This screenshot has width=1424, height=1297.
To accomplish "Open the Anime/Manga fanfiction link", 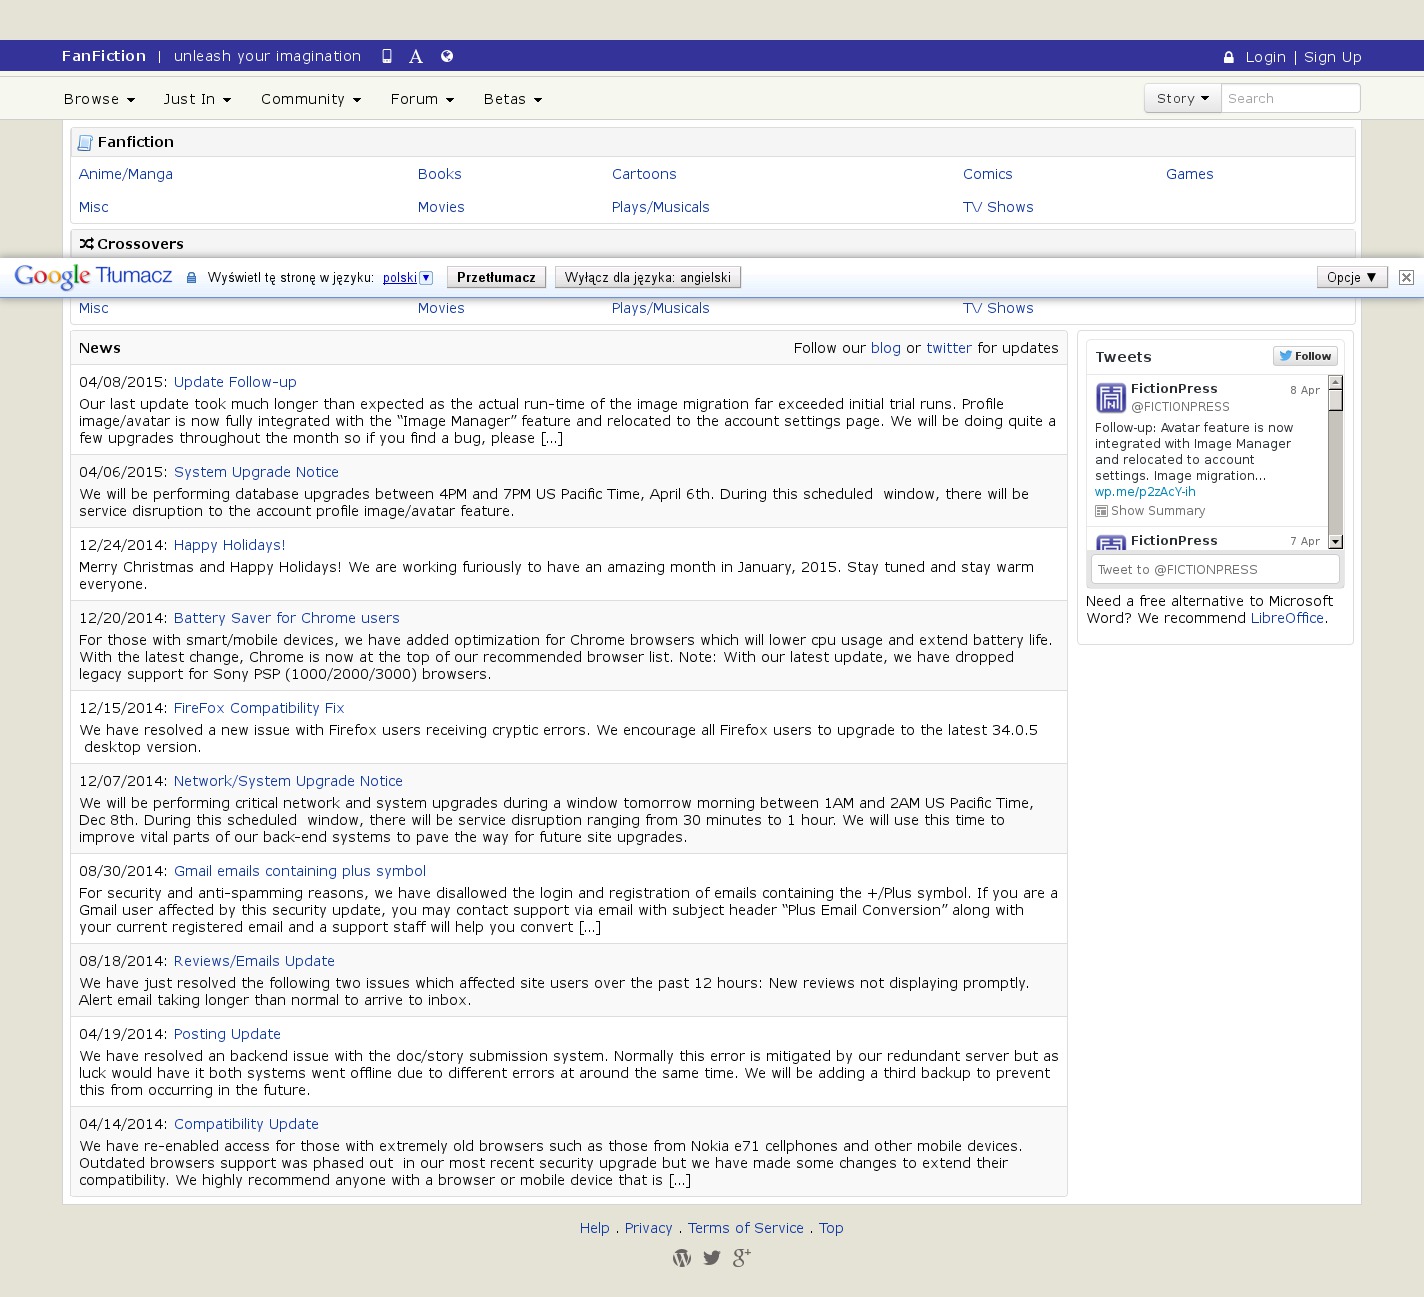I will point(126,174).
